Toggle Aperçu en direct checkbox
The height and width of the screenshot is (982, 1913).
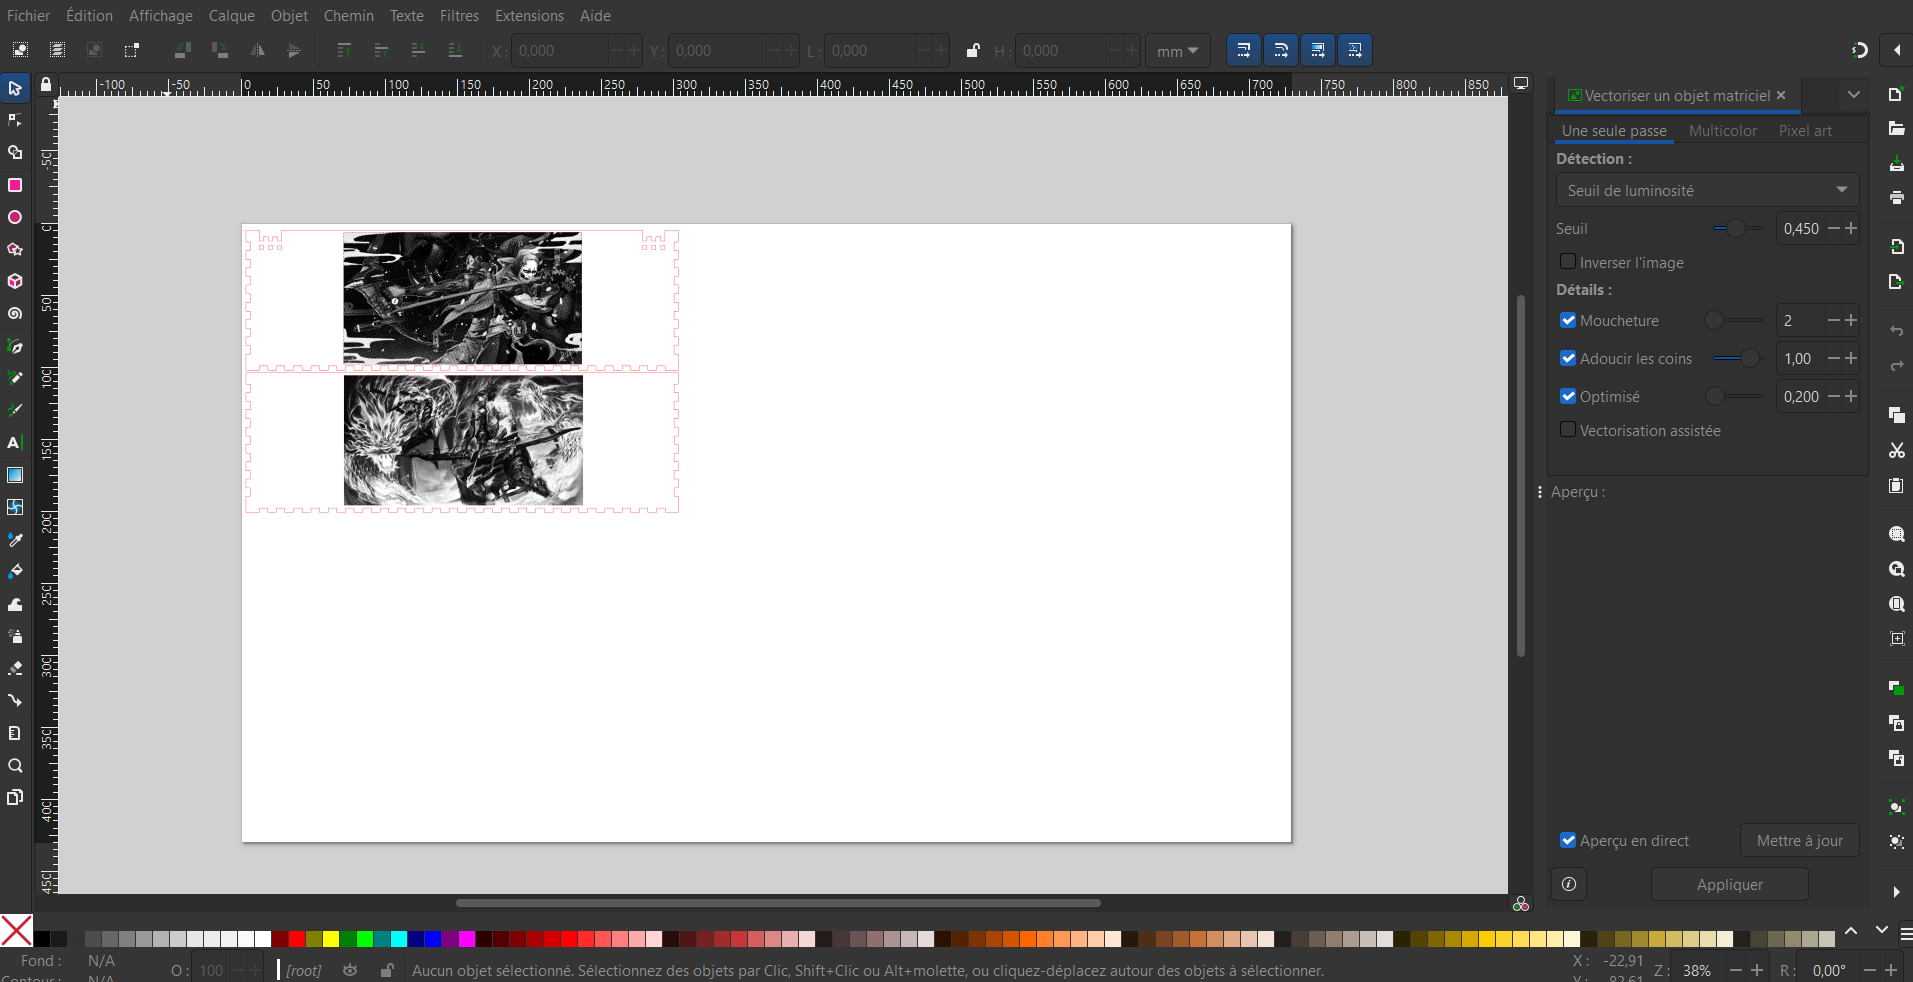coord(1567,841)
